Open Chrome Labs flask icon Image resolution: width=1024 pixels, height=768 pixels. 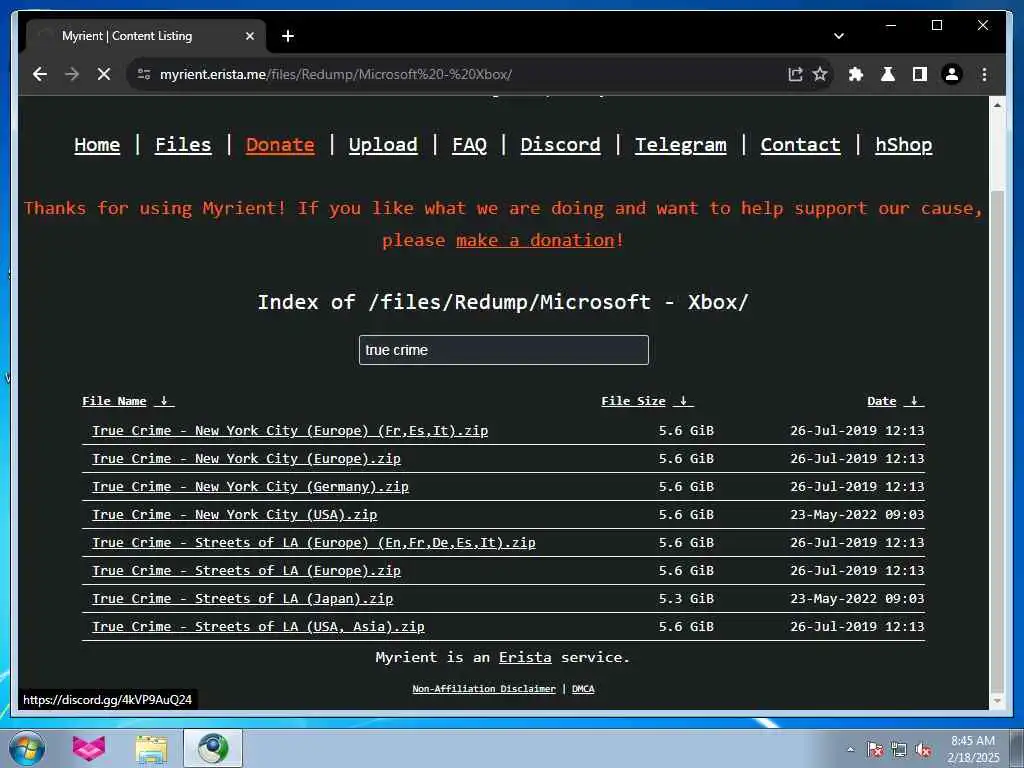pos(888,74)
